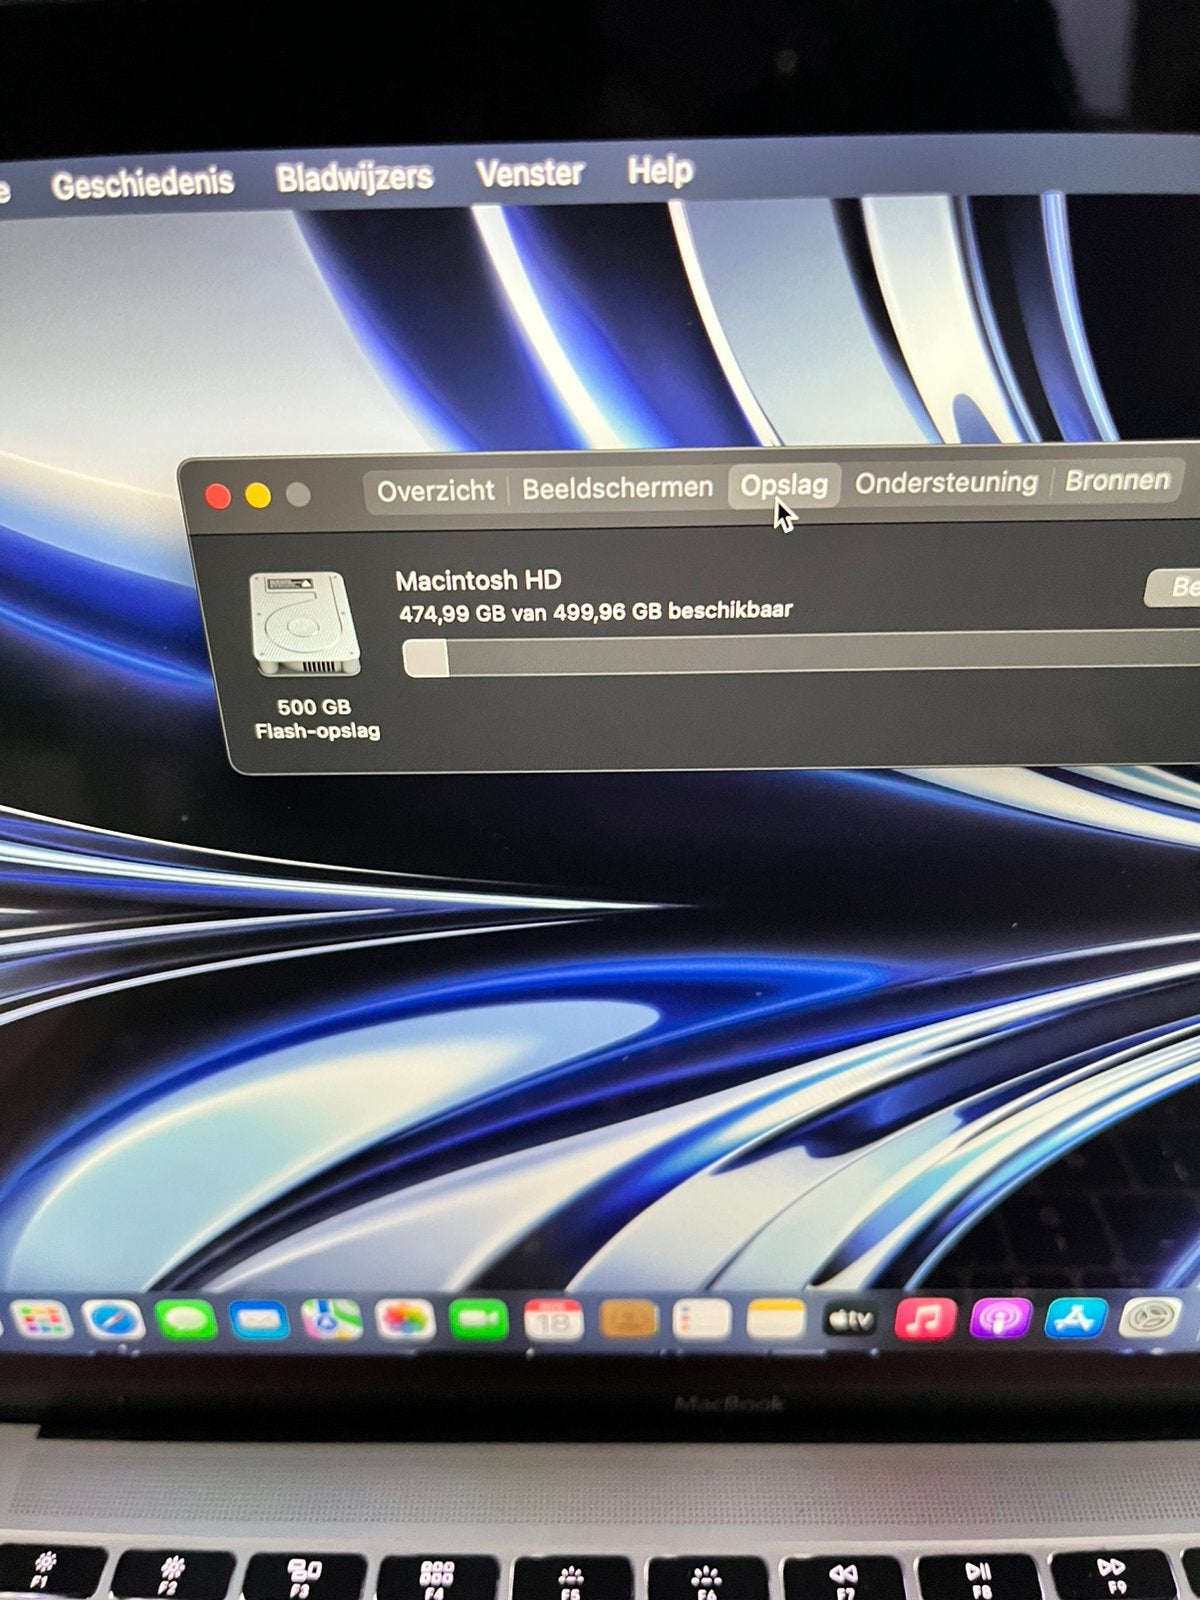Launch Photos from the Dock
Screen dimensions: 1200x1600
405,1321
